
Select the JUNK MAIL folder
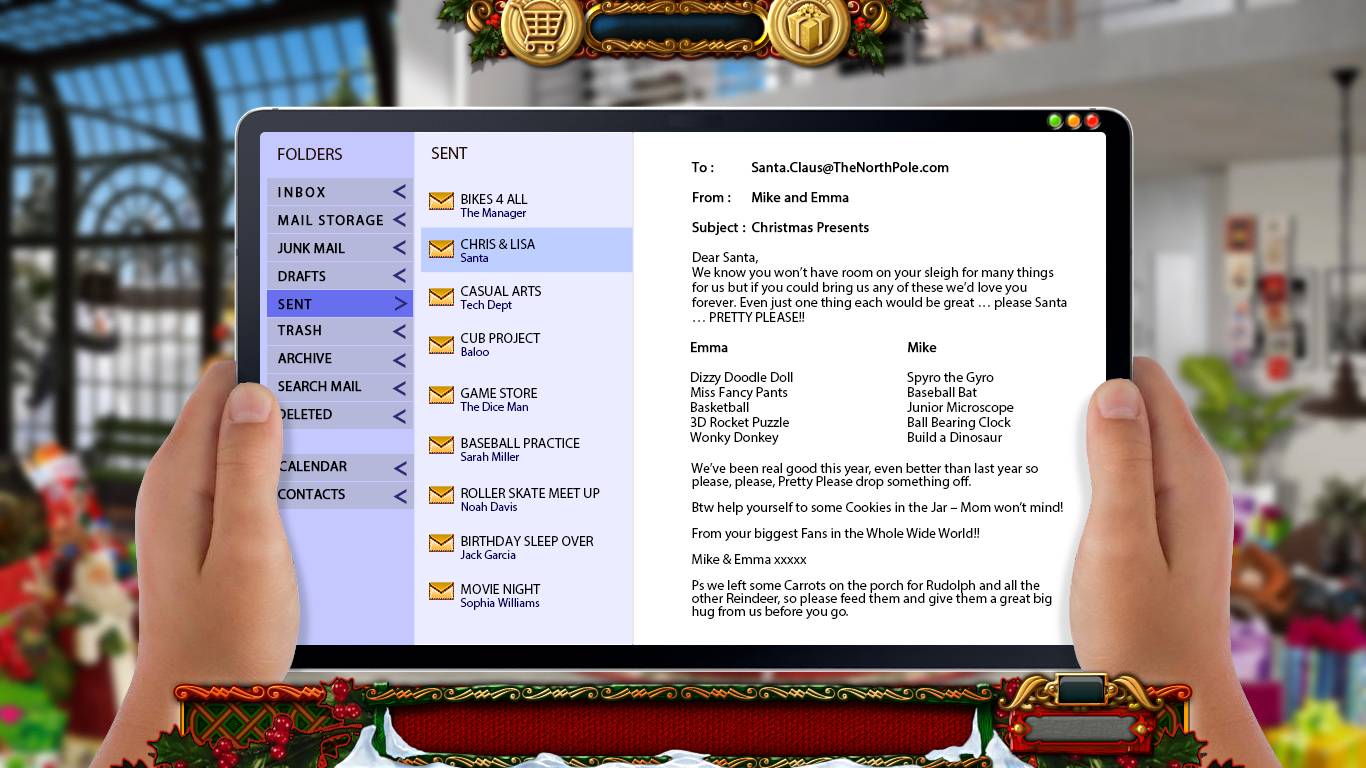coord(311,248)
